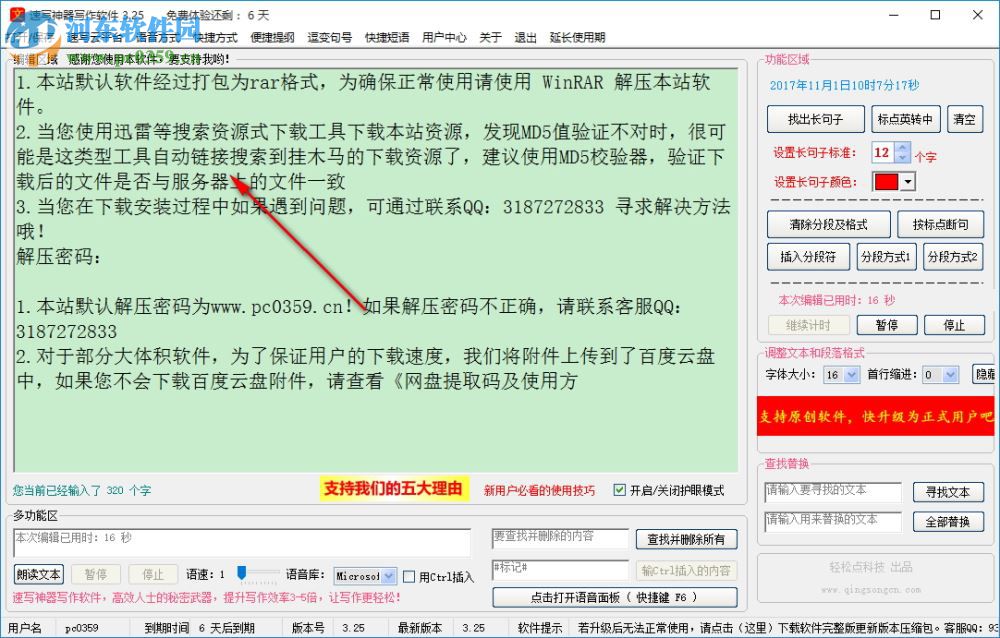Click the 6 天后到期 status bar entry

pos(226,628)
